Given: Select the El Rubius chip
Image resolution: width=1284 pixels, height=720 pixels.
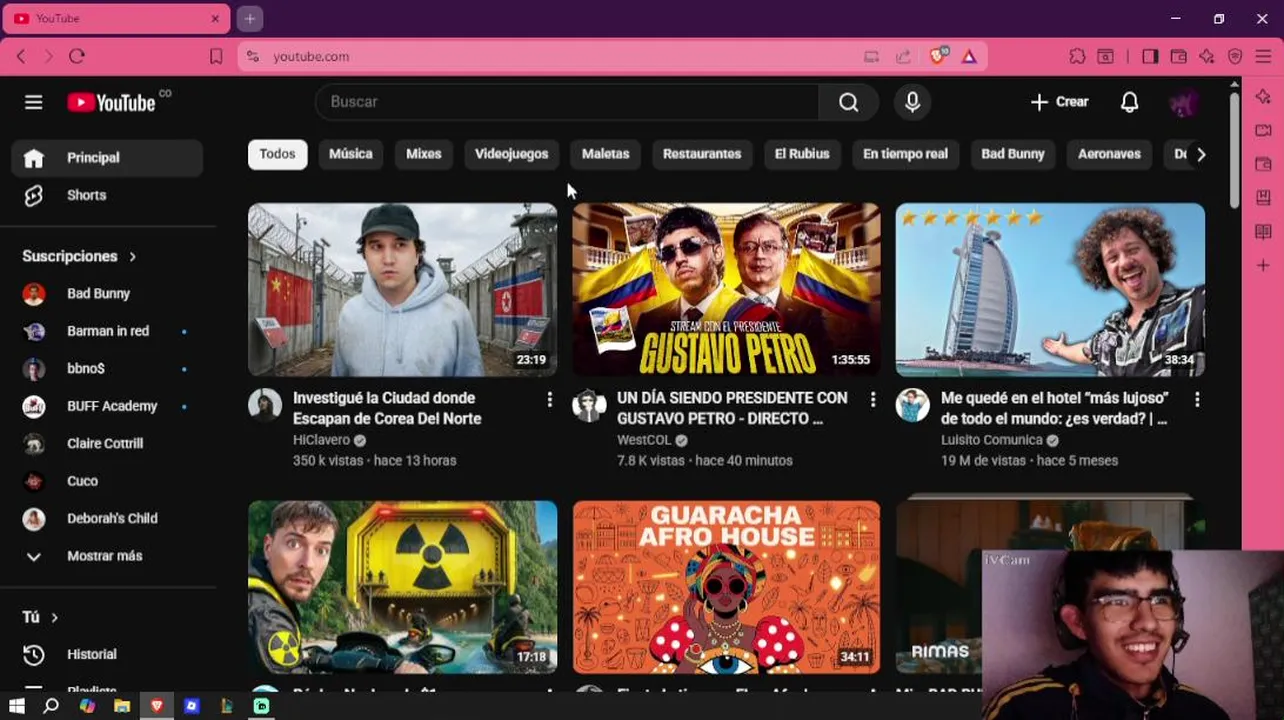Looking at the screenshot, I should tap(802, 154).
